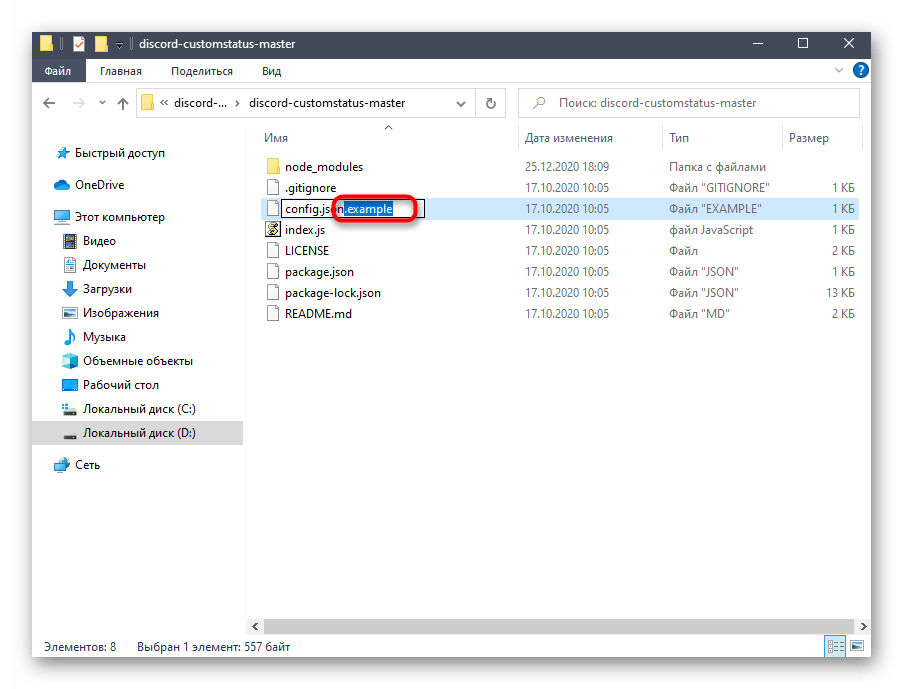Sort files by Дата изменения column
This screenshot has height=689, width=903.
(569, 138)
